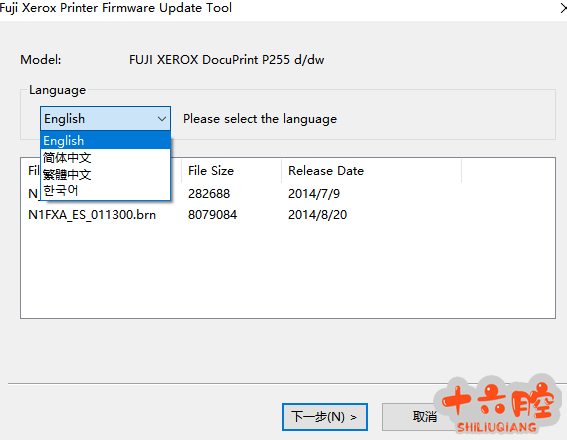Sort by the Release Date column header
This screenshot has height=440, width=567.
pos(371,171)
